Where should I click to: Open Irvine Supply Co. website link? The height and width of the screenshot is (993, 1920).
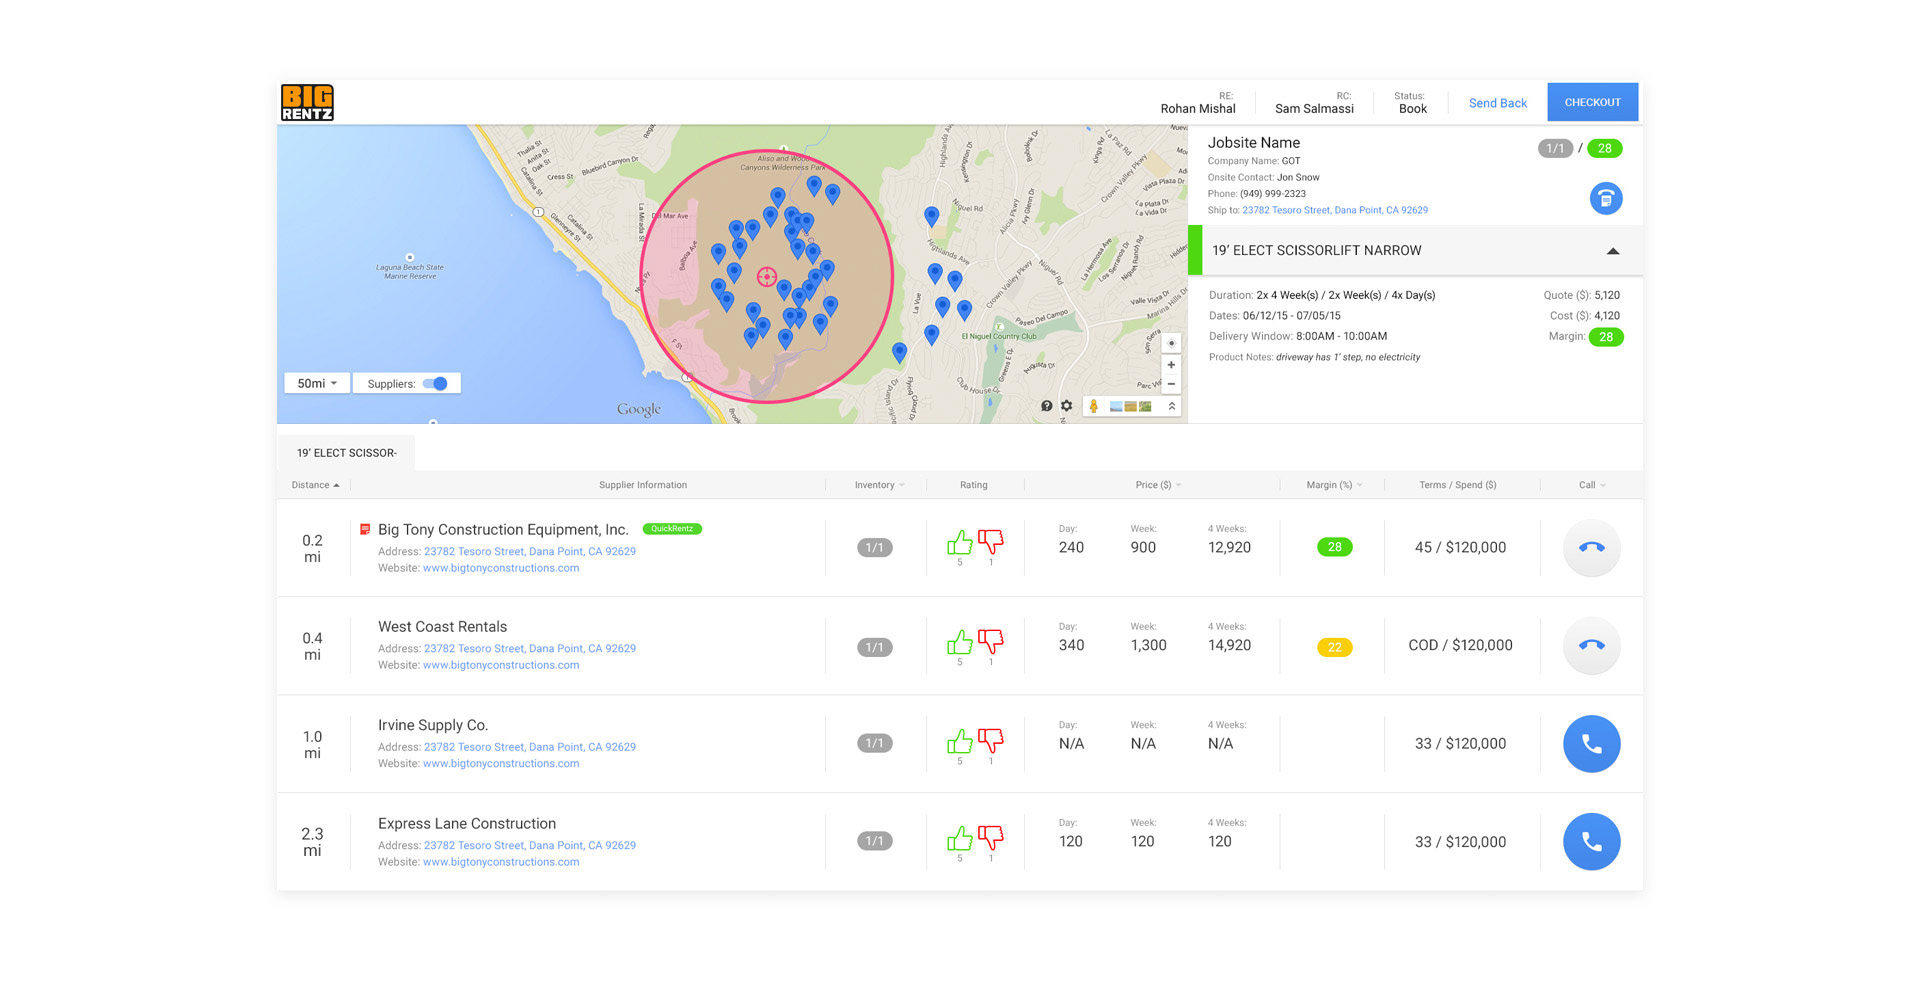click(501, 763)
